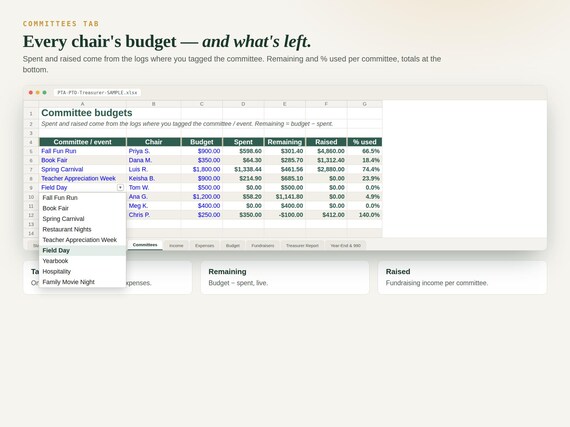Select column A header
Image resolution: width=570 pixels, height=427 pixels.
[x=83, y=104]
